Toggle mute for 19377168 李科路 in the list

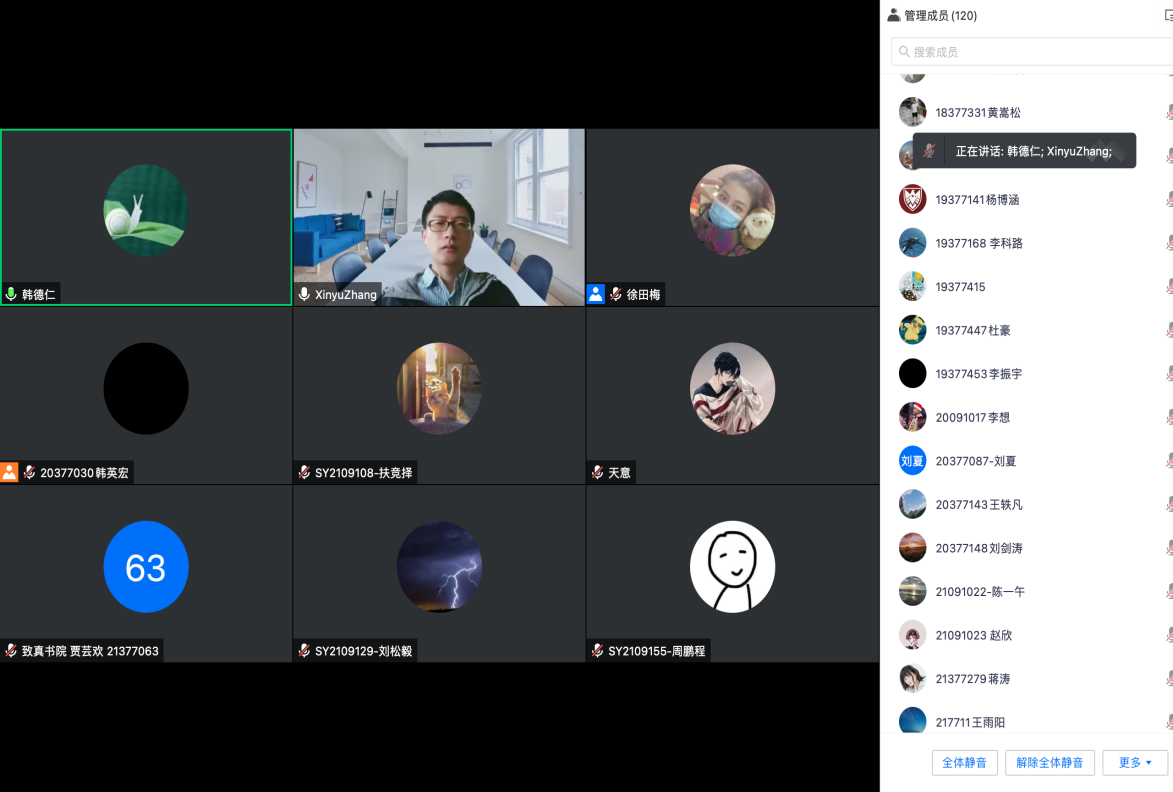(x=1168, y=243)
